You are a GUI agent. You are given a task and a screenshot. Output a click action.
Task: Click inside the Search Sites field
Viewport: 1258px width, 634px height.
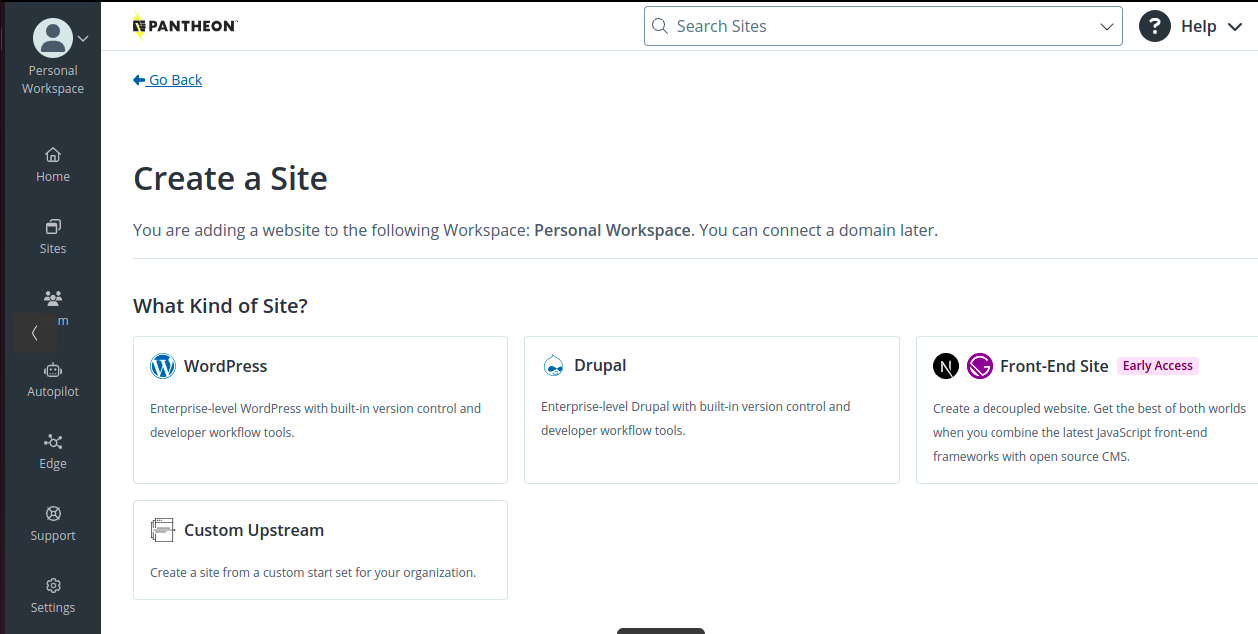click(x=870, y=27)
